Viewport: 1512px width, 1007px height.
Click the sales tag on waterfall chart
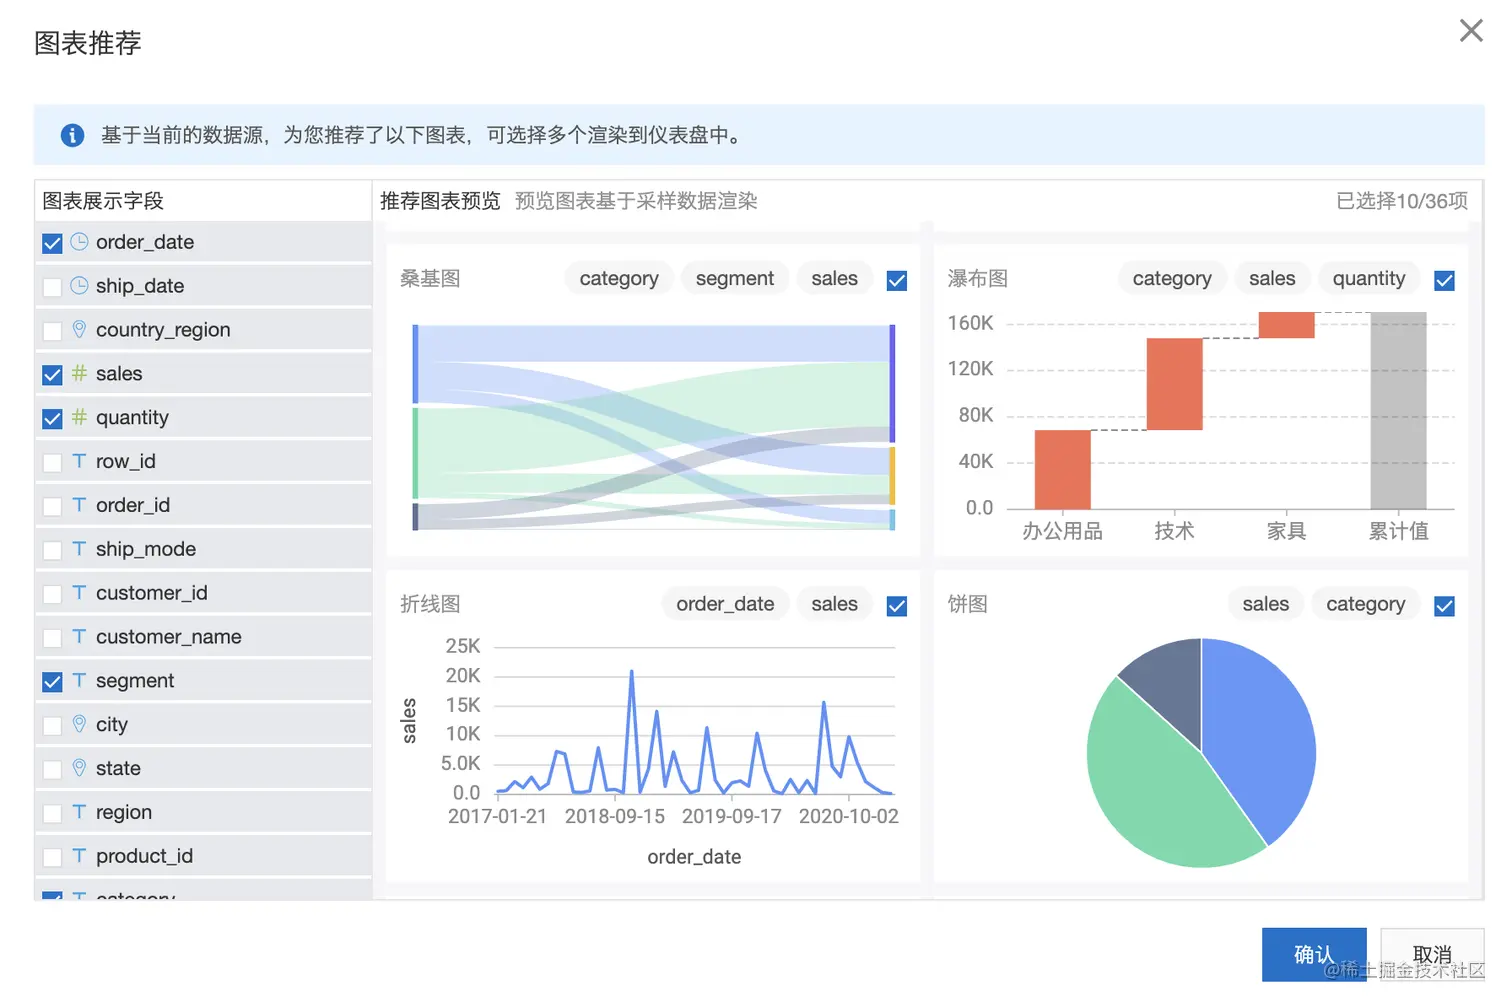[1272, 279]
